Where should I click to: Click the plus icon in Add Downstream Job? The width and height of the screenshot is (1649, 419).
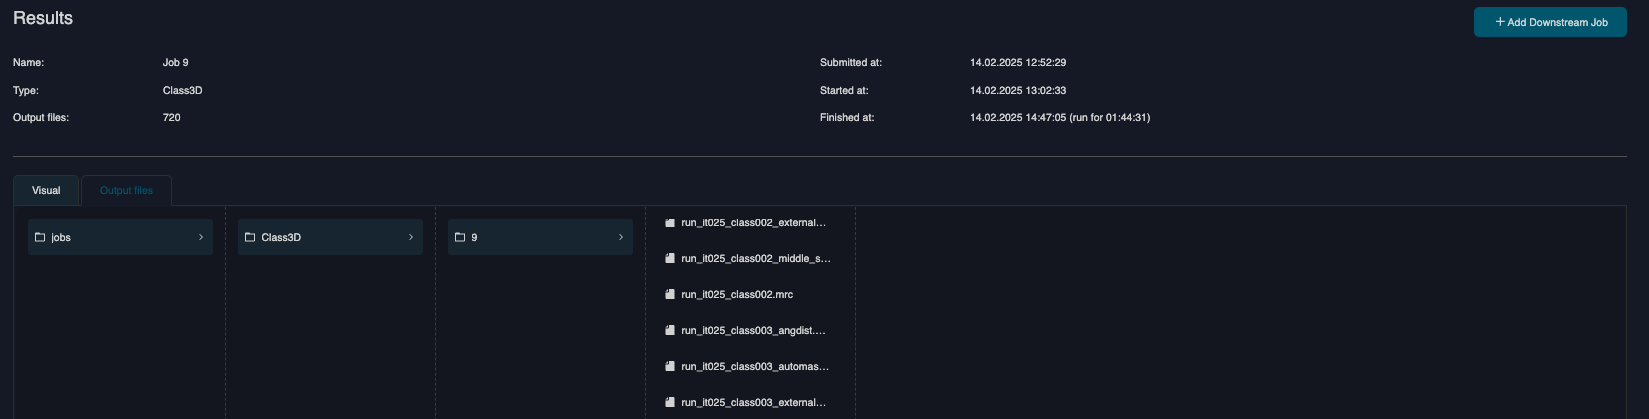1500,22
